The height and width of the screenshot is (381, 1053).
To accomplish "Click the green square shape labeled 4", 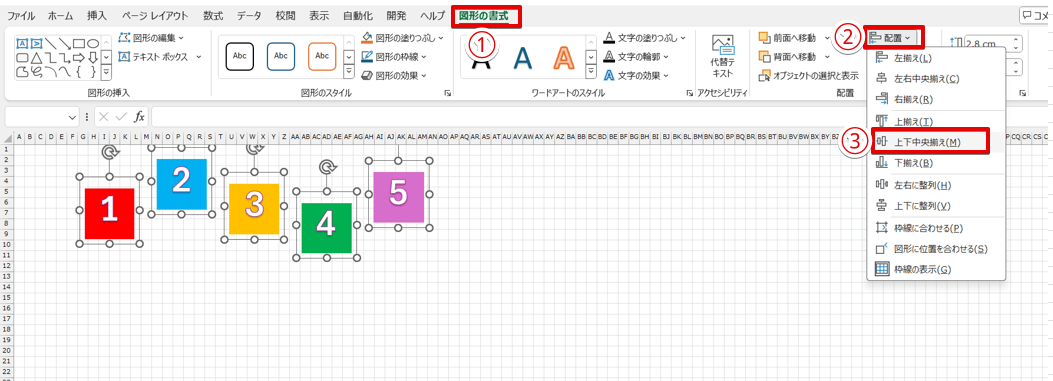I will 326,228.
